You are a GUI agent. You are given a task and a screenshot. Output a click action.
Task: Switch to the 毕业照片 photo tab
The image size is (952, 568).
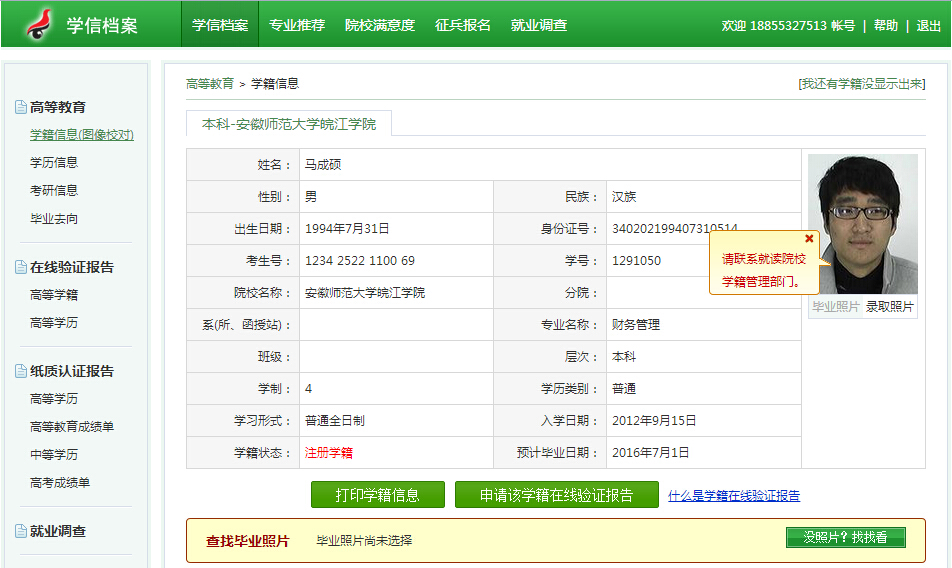point(835,306)
